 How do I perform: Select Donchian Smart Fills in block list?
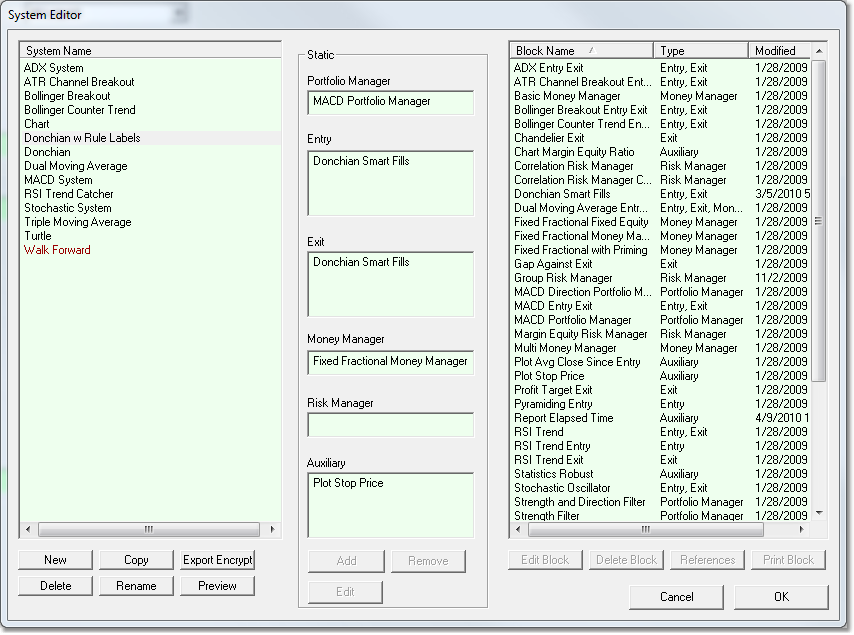tap(562, 194)
